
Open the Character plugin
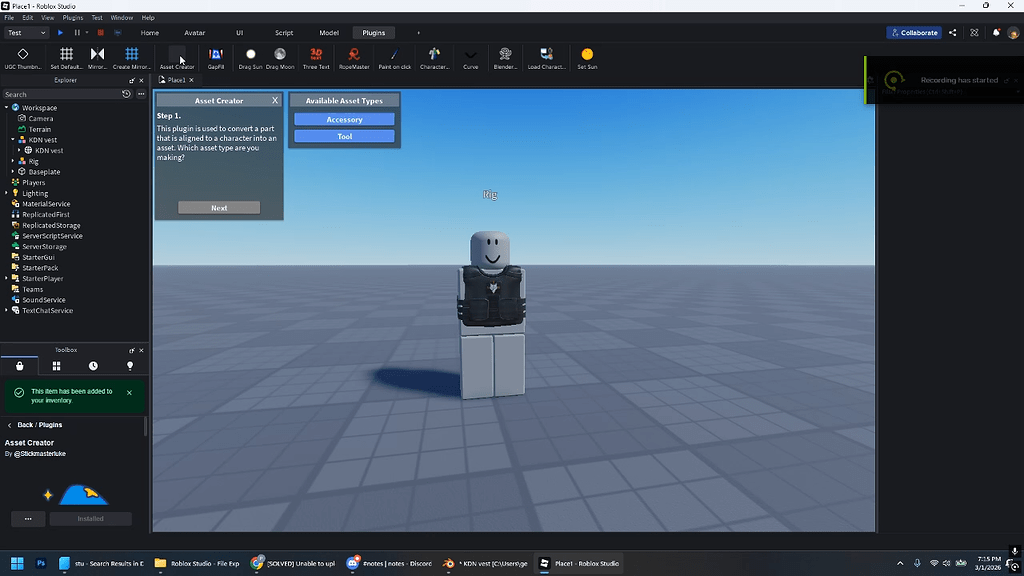(x=434, y=57)
